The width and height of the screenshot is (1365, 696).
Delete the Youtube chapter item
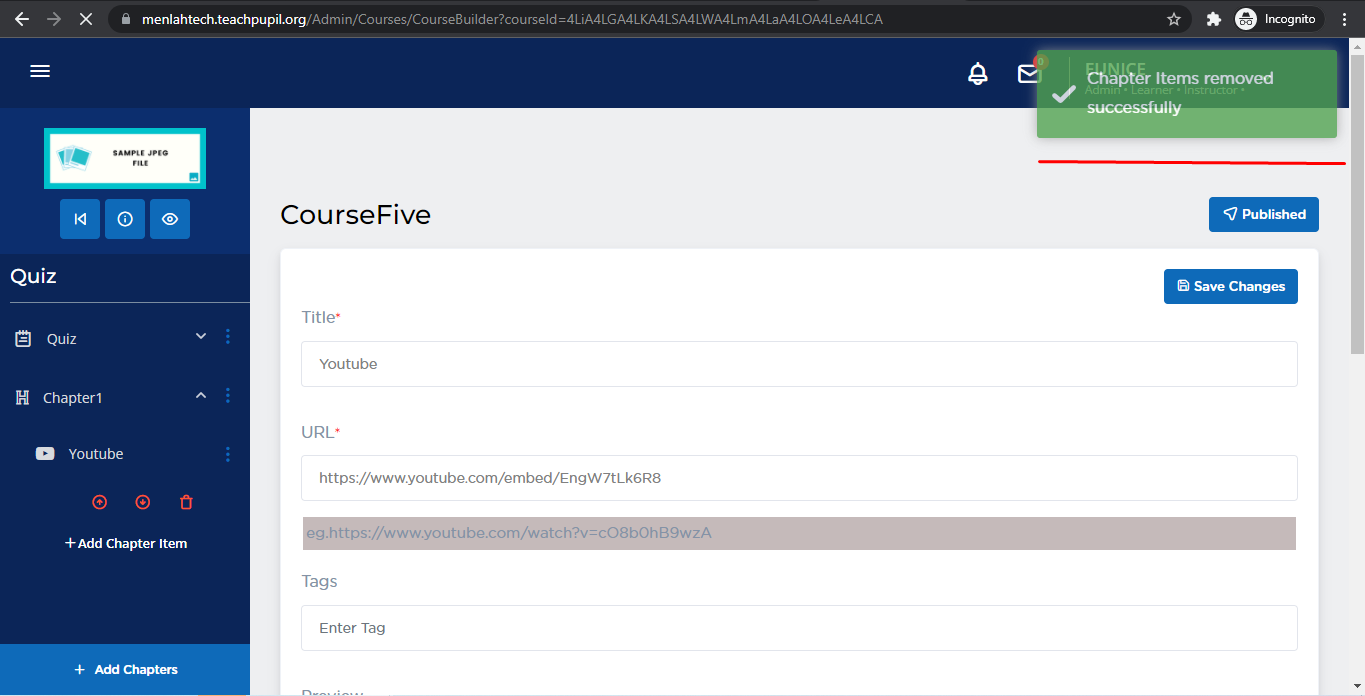(x=186, y=502)
